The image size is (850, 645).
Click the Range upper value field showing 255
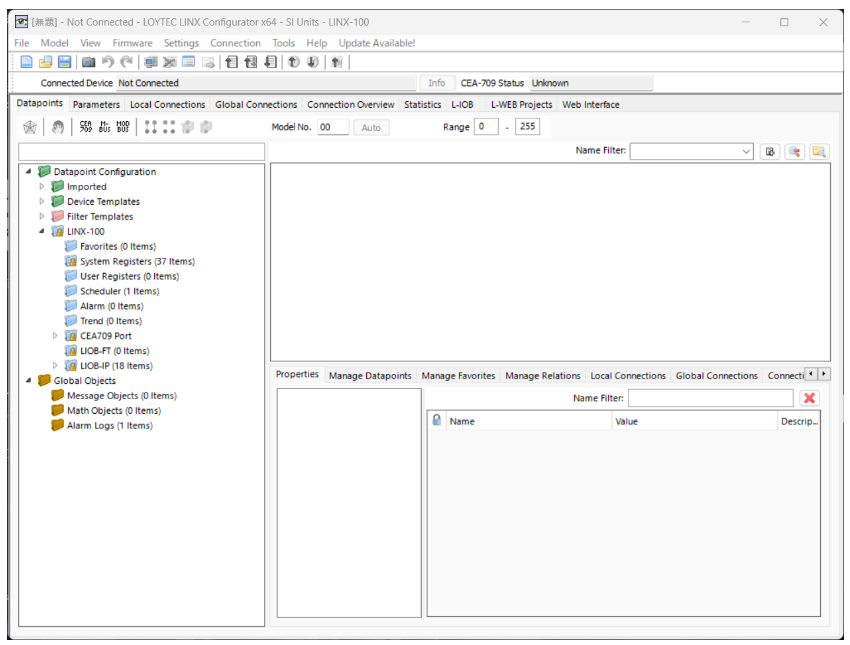pyautogui.click(x=527, y=127)
